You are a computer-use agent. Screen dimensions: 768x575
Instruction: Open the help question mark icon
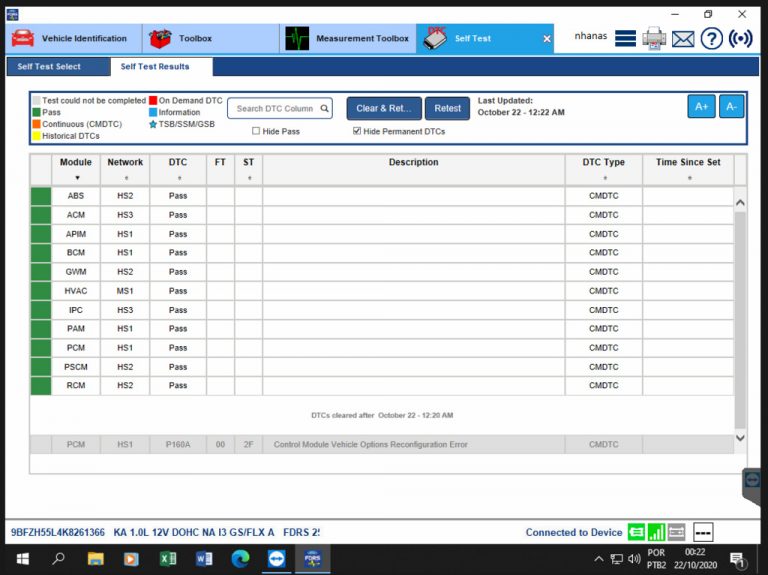coord(711,39)
